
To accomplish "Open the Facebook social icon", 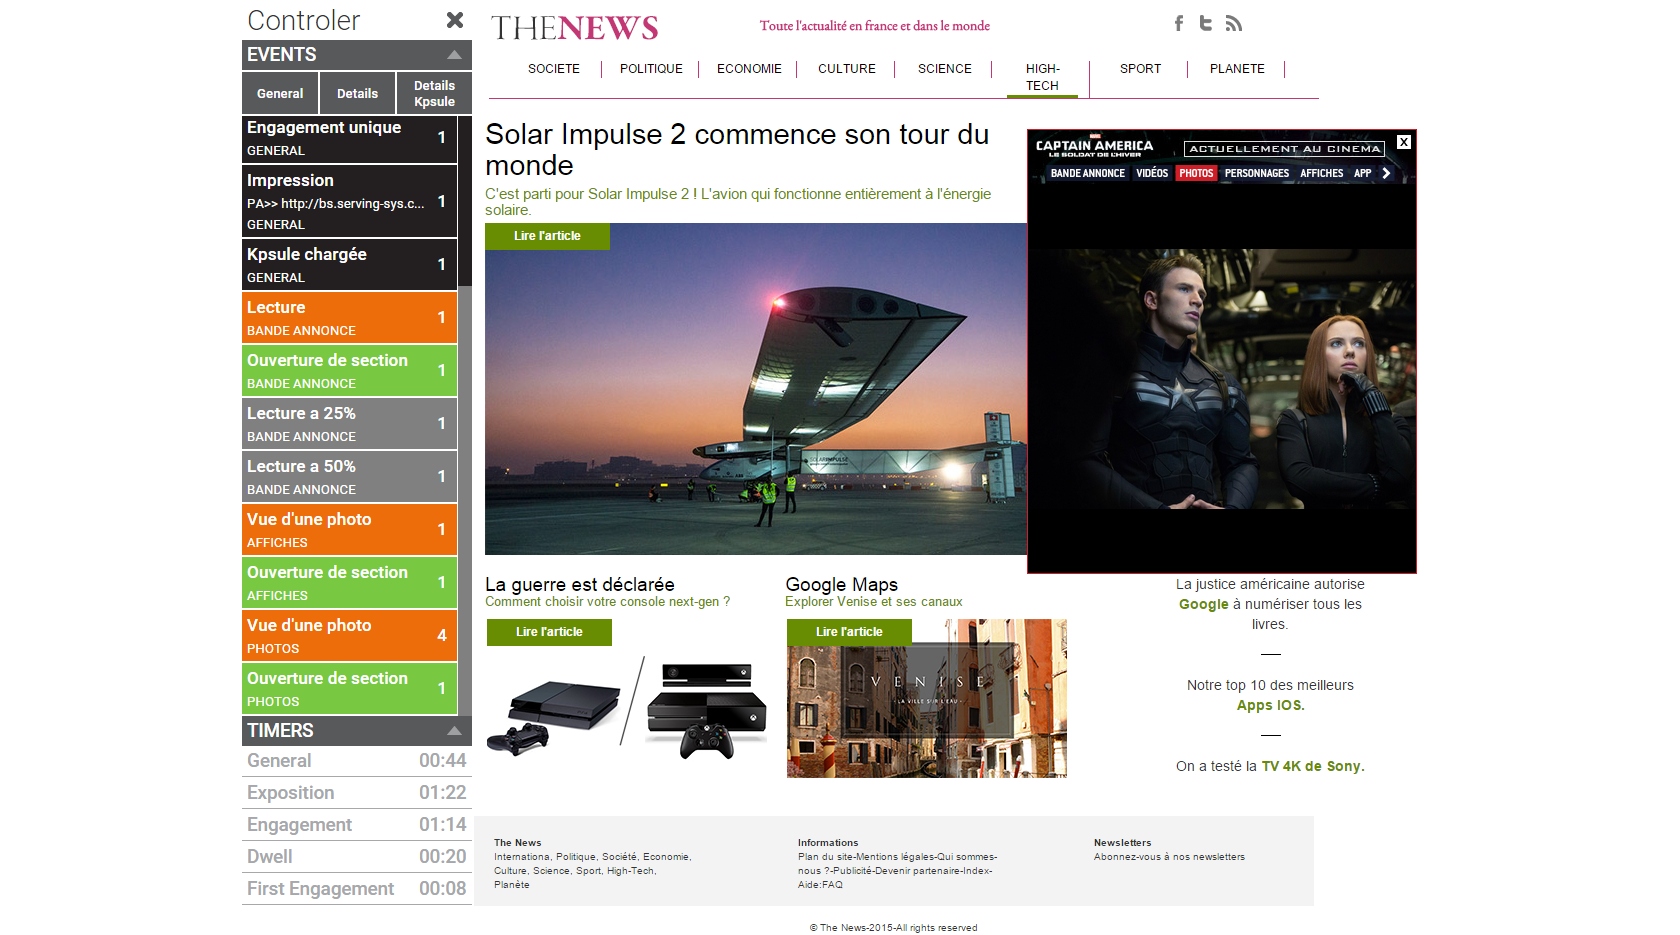I will pos(1179,23).
